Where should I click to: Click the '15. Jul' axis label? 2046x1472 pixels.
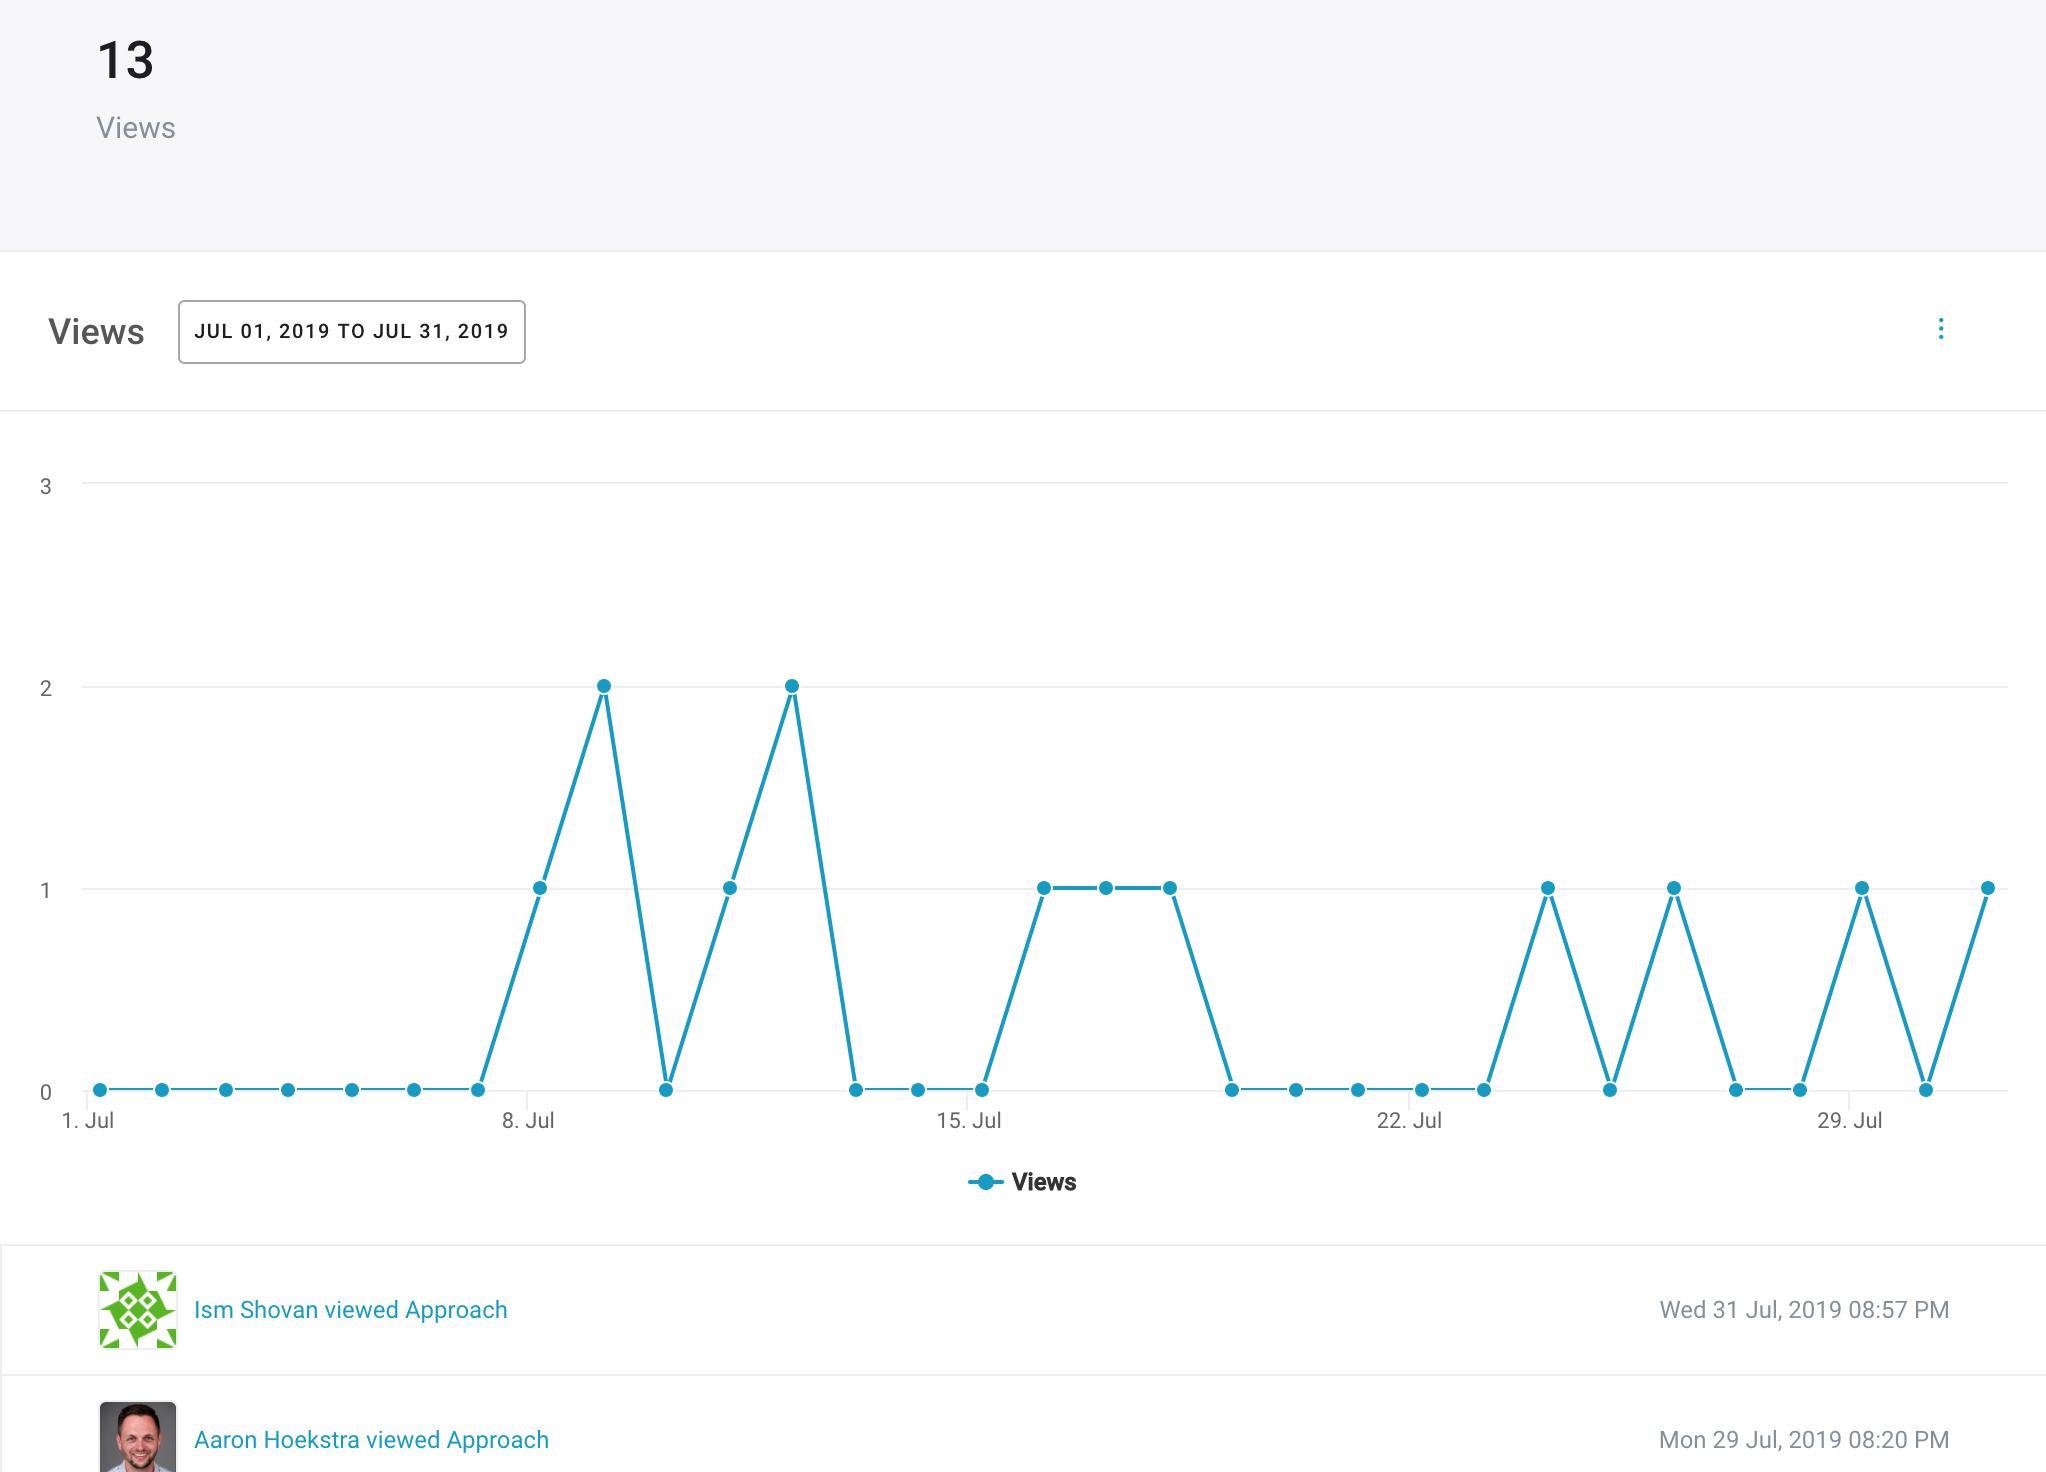point(968,1121)
